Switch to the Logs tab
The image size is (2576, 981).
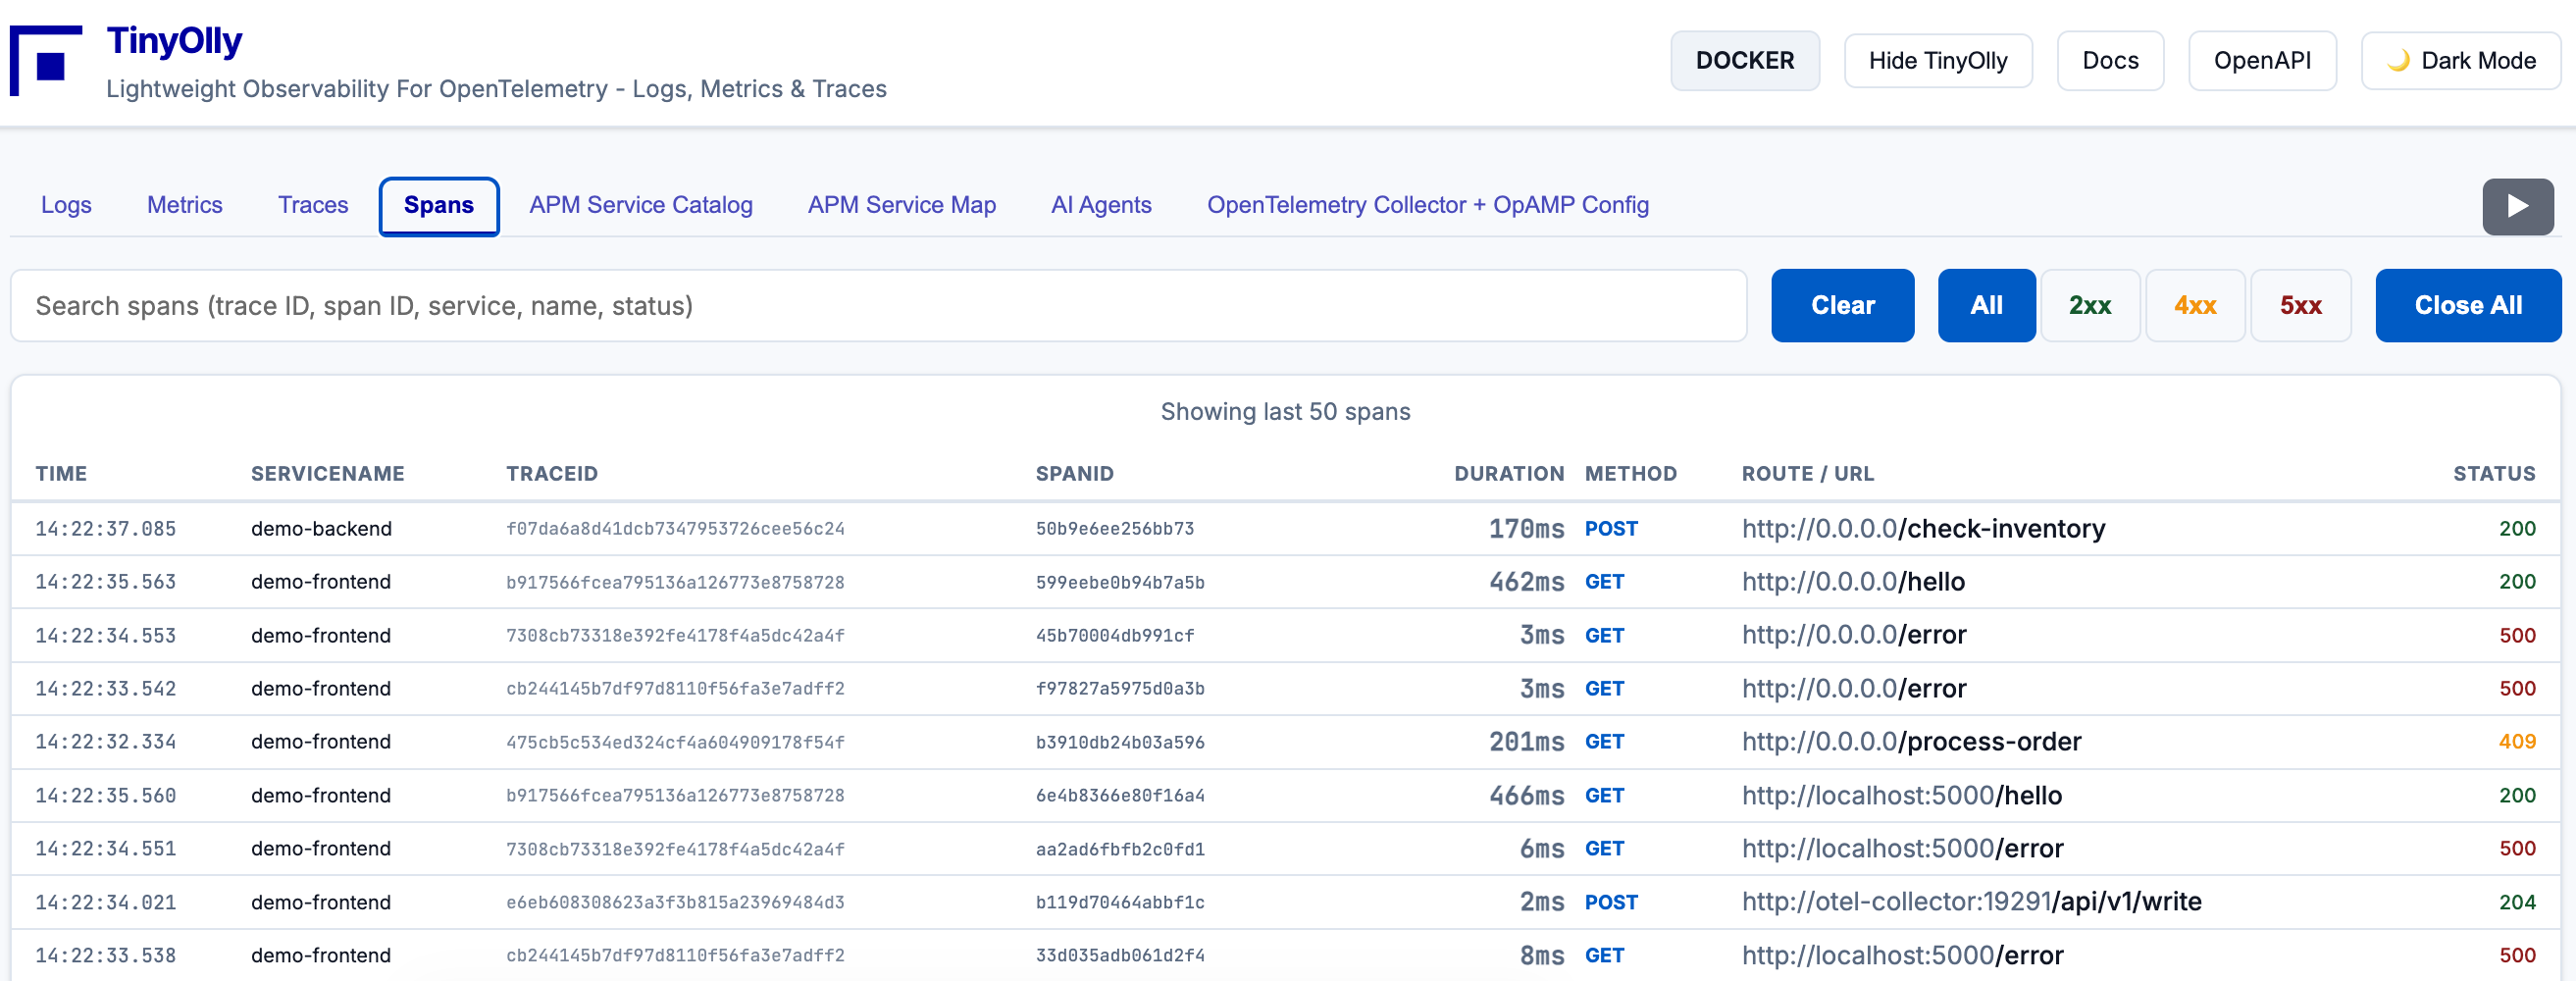pos(66,205)
